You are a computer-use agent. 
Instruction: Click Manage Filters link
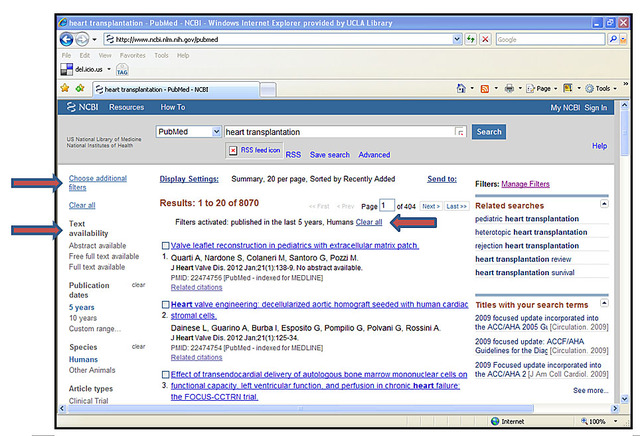point(525,184)
